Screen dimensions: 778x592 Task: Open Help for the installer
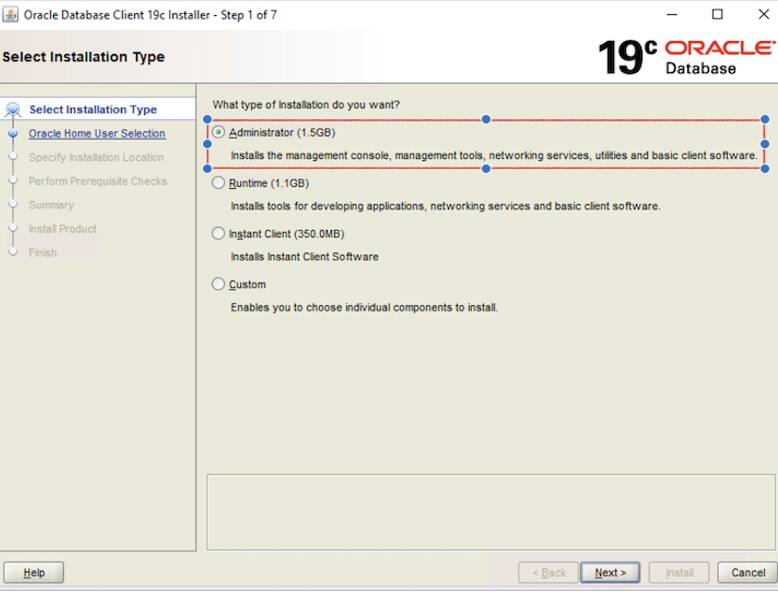point(34,573)
